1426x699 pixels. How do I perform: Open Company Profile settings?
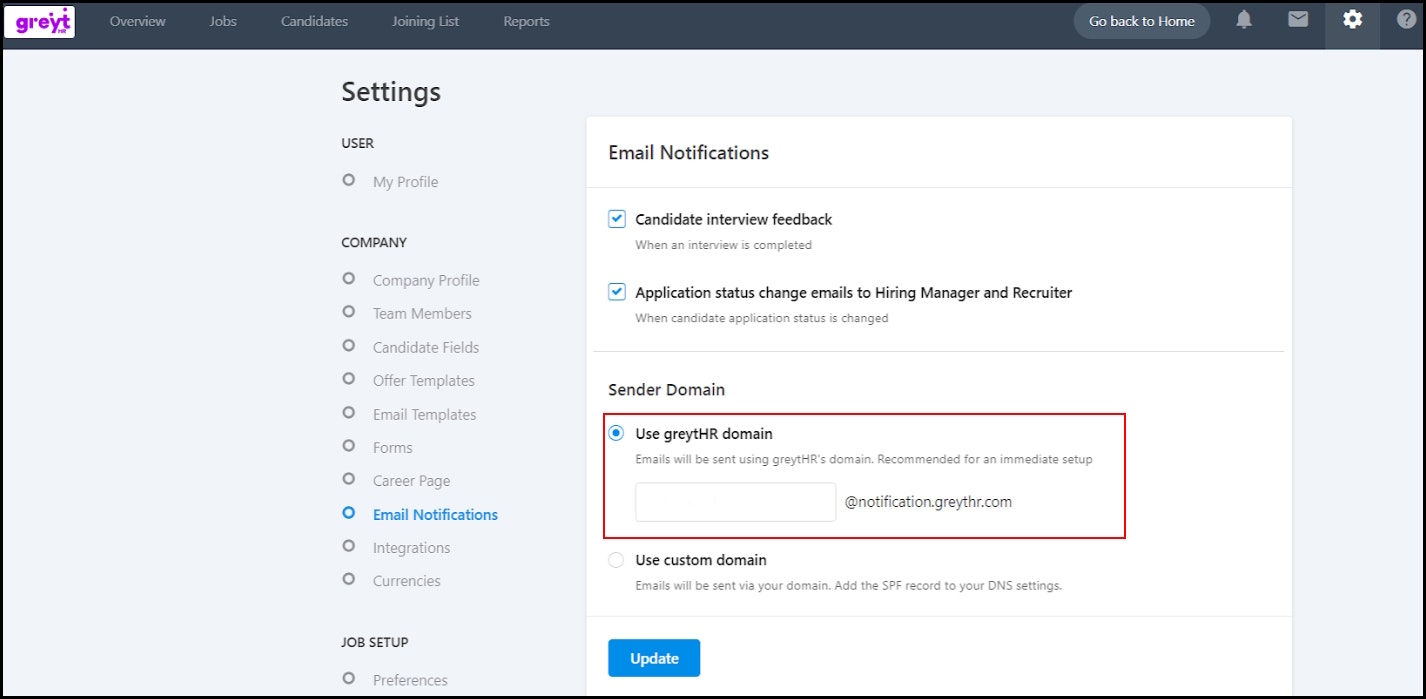(x=426, y=280)
